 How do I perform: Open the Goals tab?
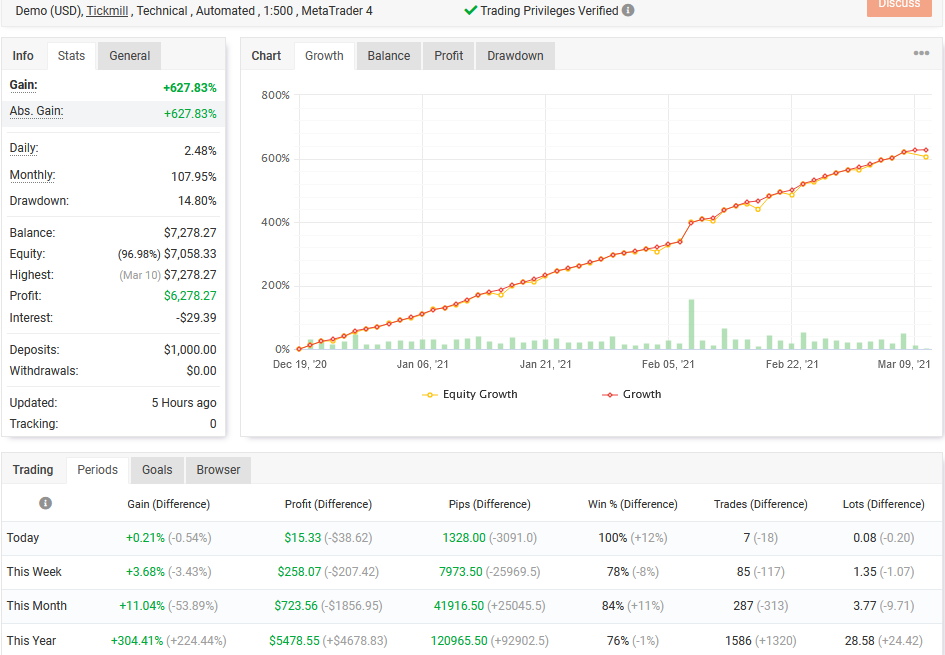[x=157, y=470]
